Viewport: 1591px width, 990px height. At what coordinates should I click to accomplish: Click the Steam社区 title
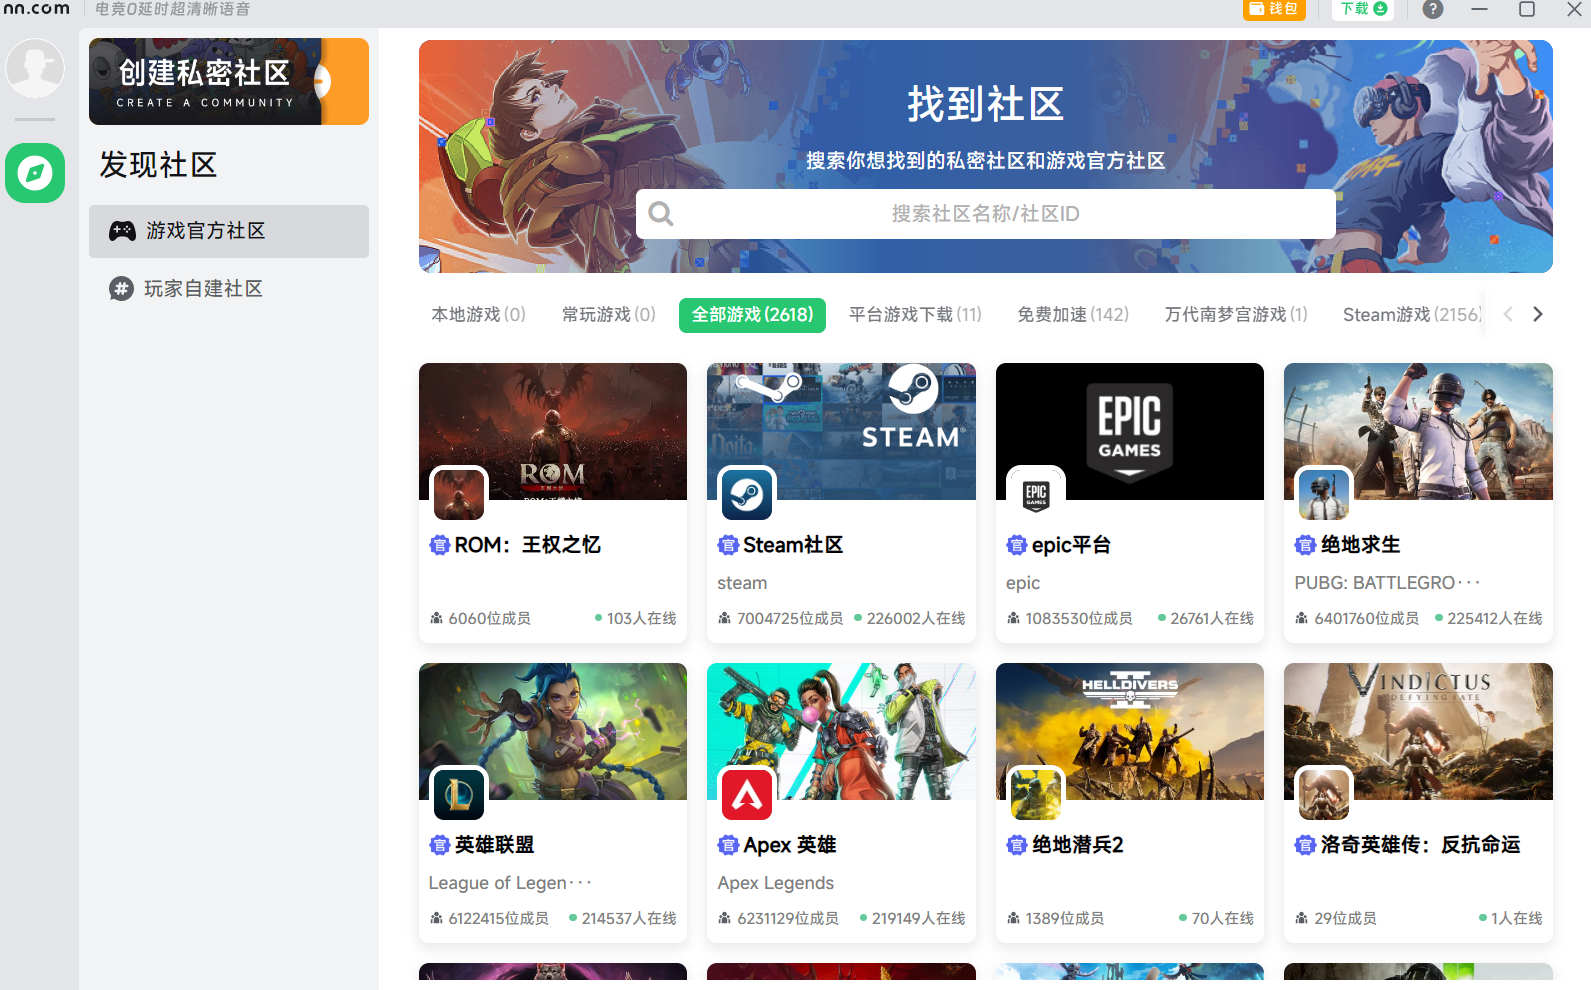(x=793, y=545)
